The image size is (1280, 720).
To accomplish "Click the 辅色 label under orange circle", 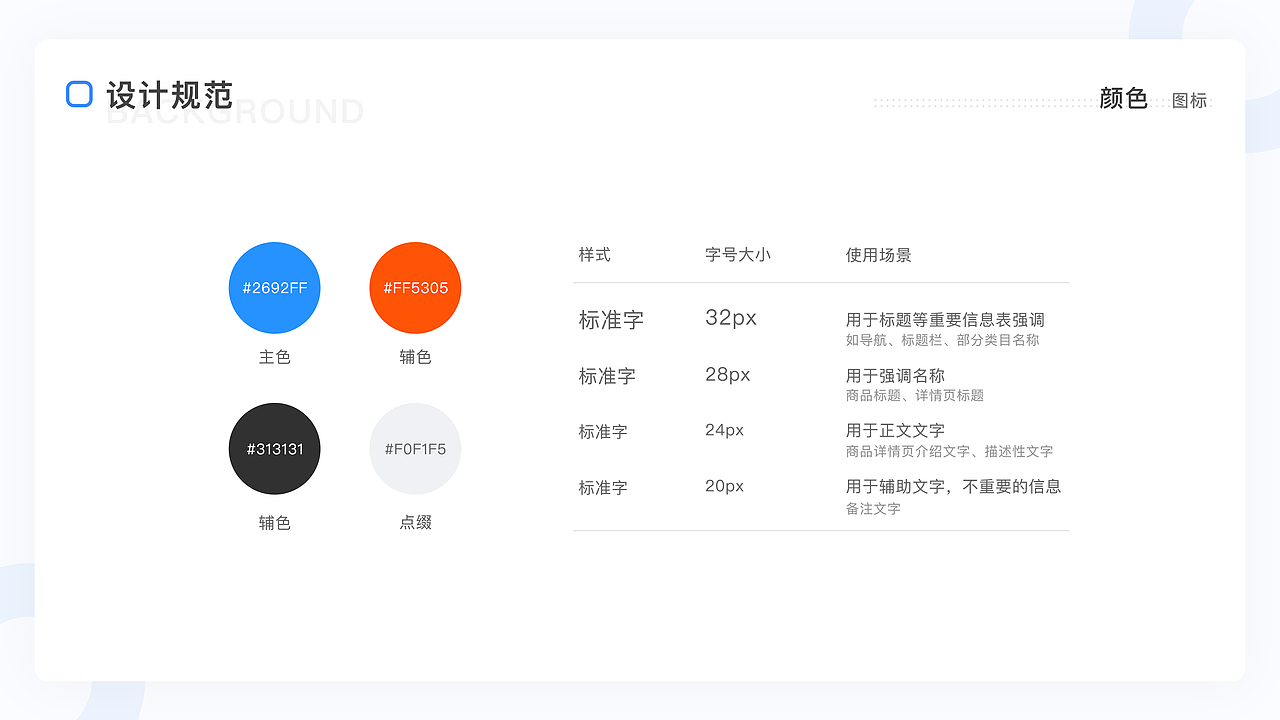I will pyautogui.click(x=415, y=356).
